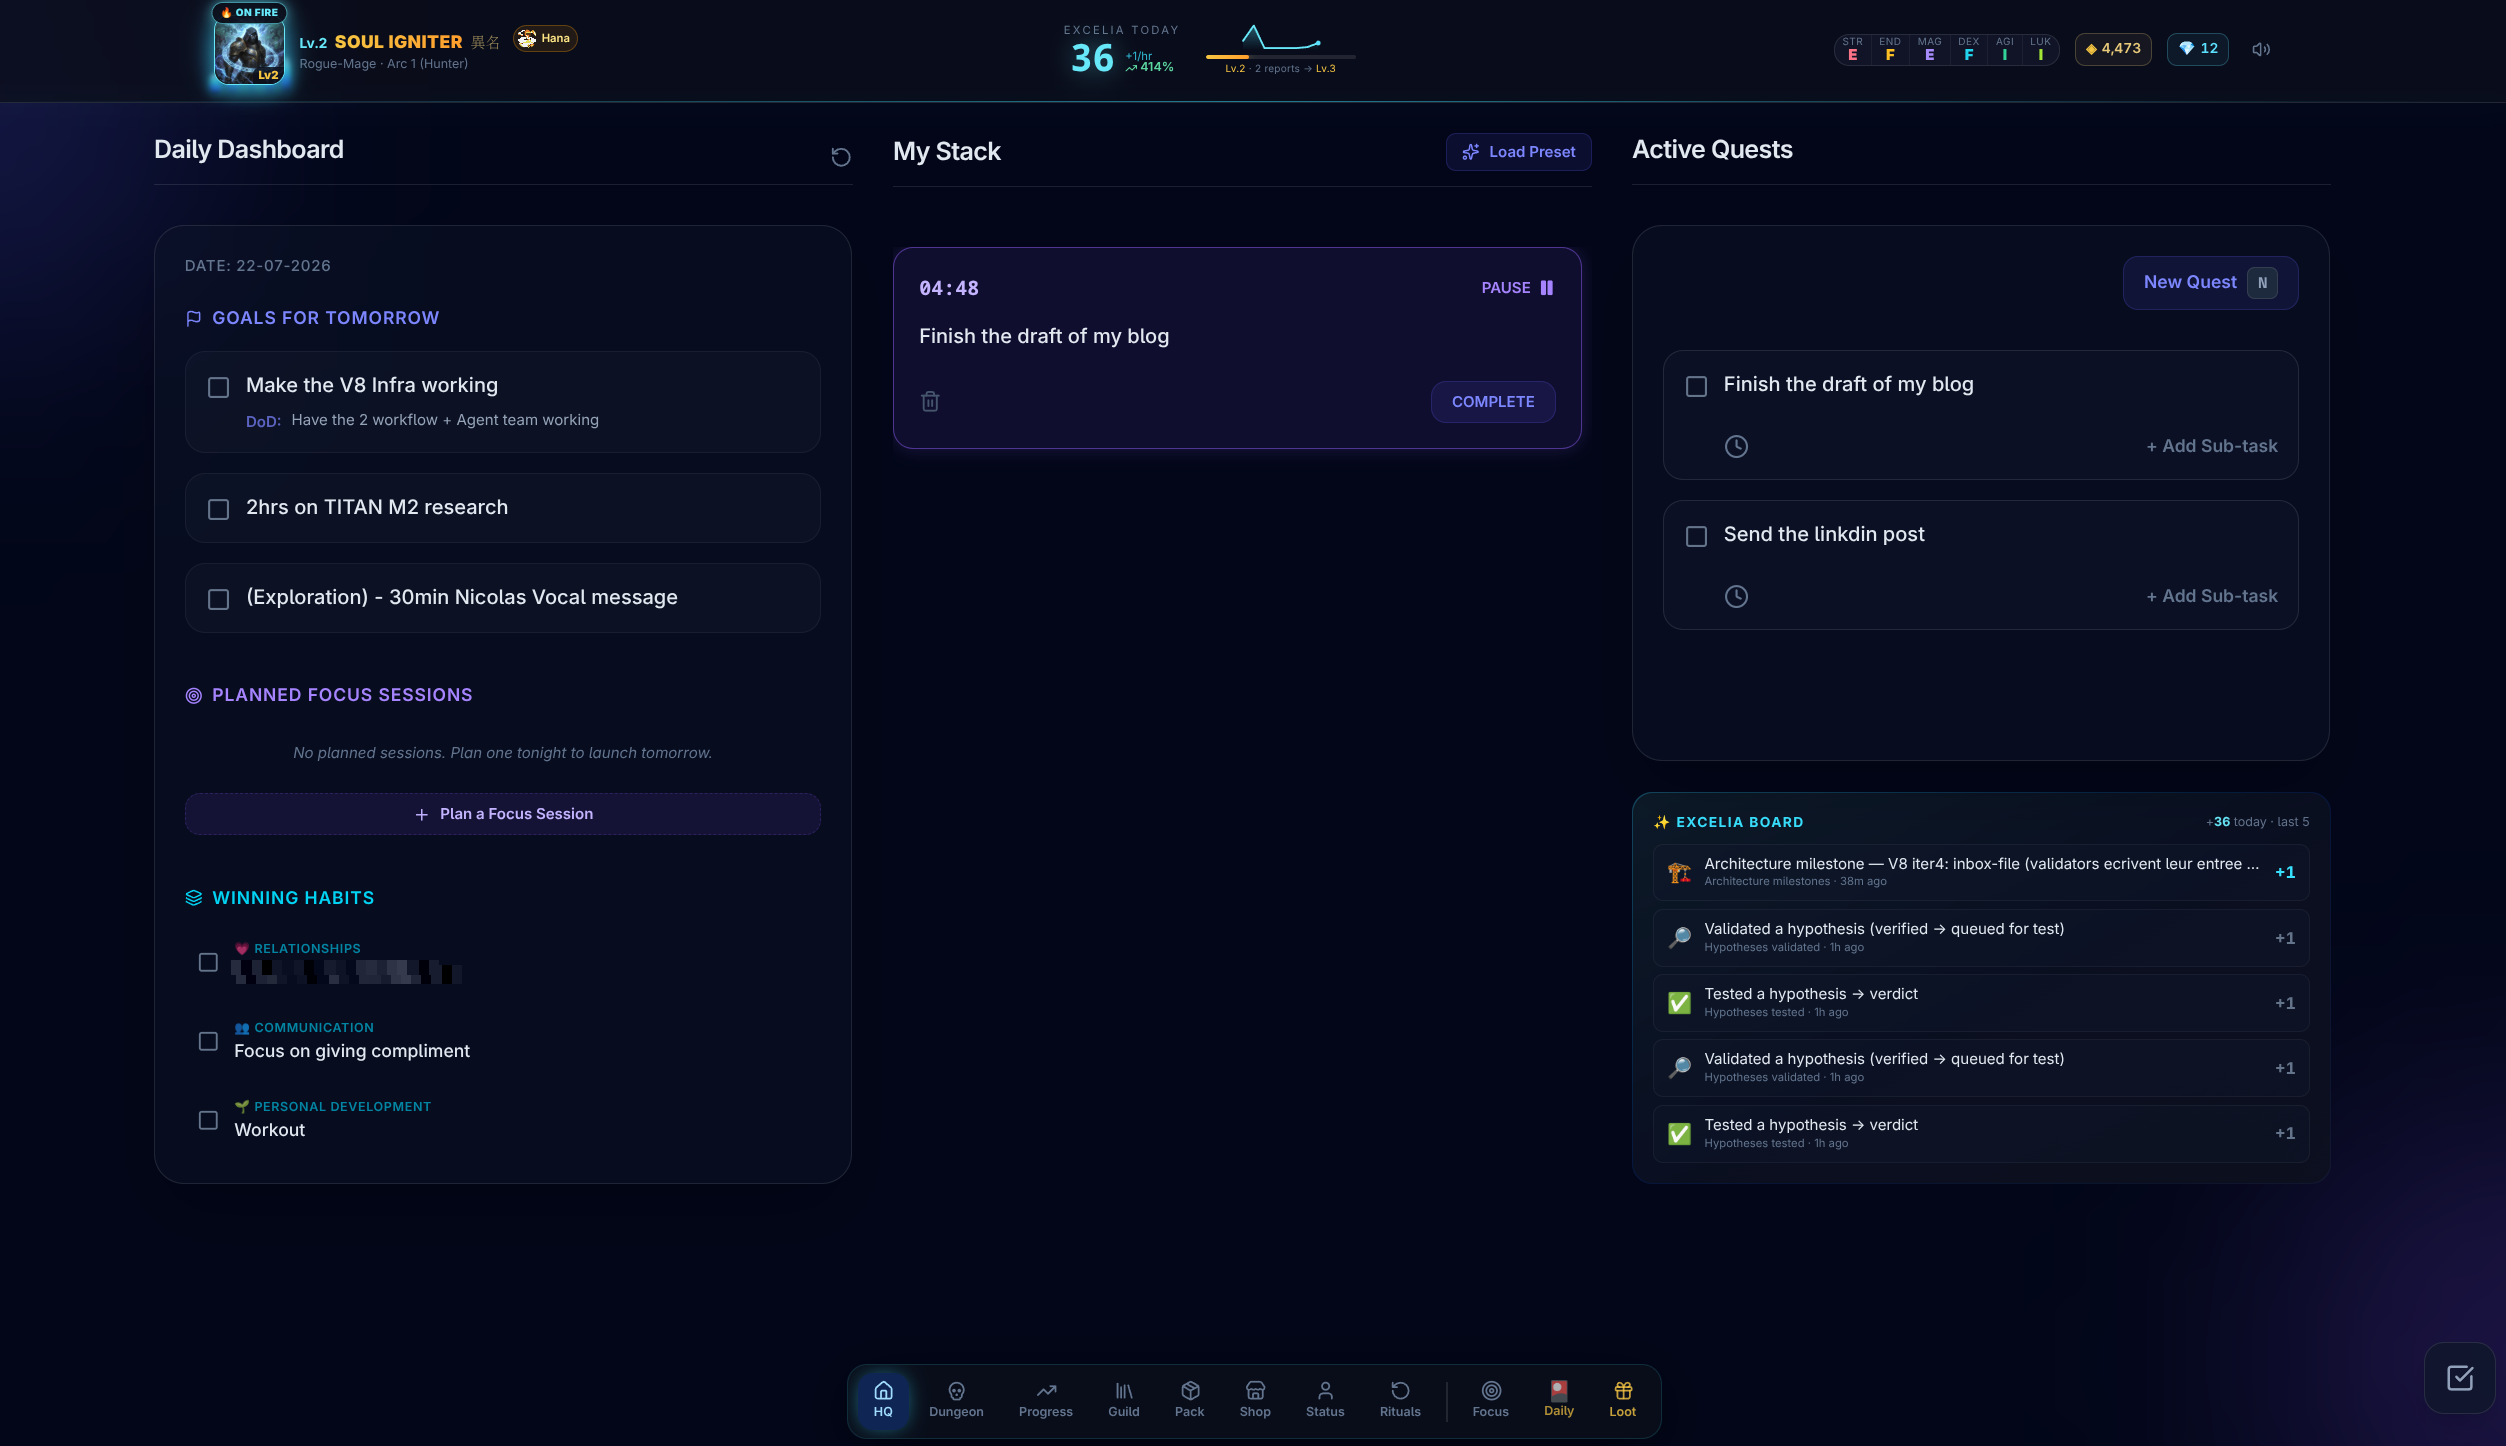2506x1446 pixels.
Task: Click the AGI stat rank
Action: point(2005,49)
